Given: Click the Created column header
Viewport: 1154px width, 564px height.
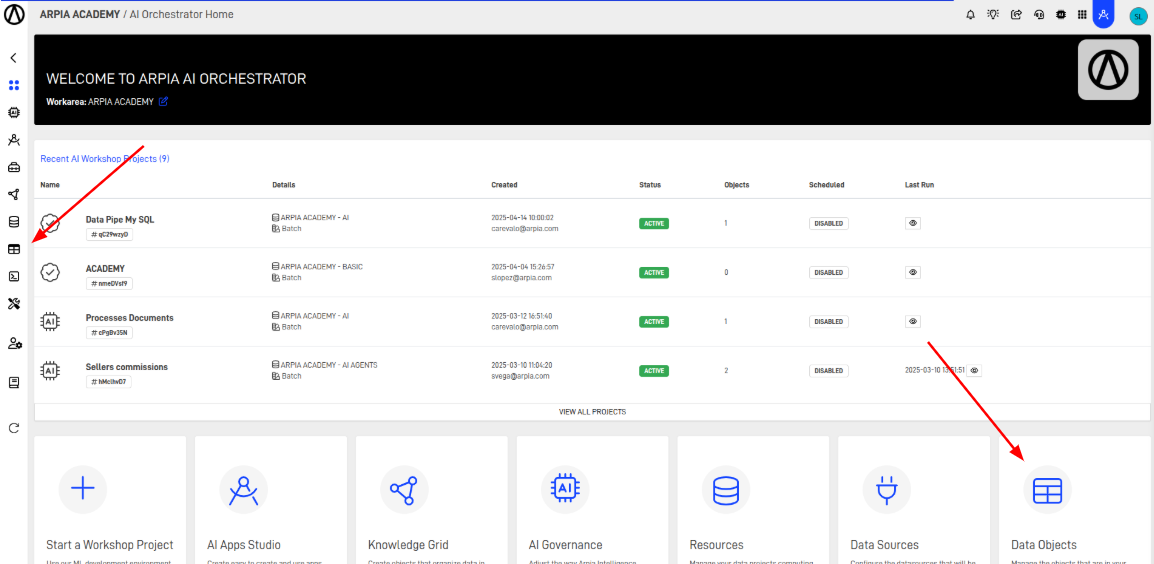Looking at the screenshot, I should [504, 185].
